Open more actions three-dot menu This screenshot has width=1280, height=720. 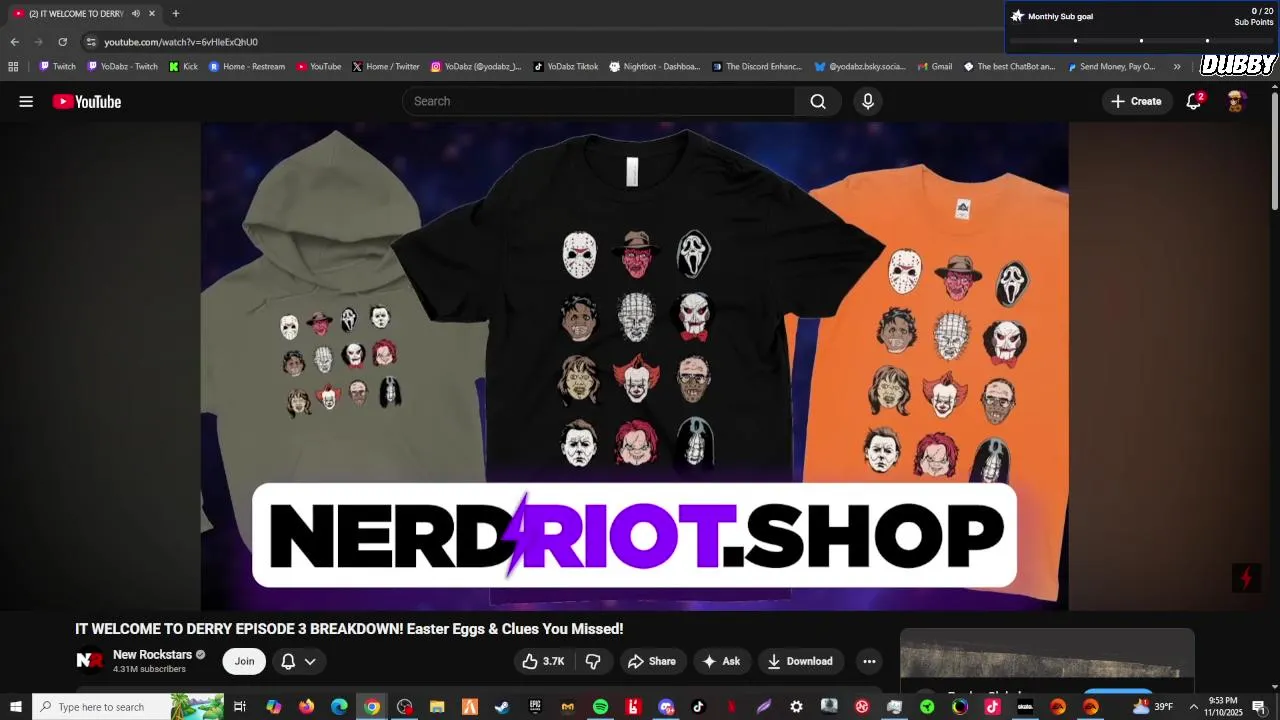click(x=869, y=661)
